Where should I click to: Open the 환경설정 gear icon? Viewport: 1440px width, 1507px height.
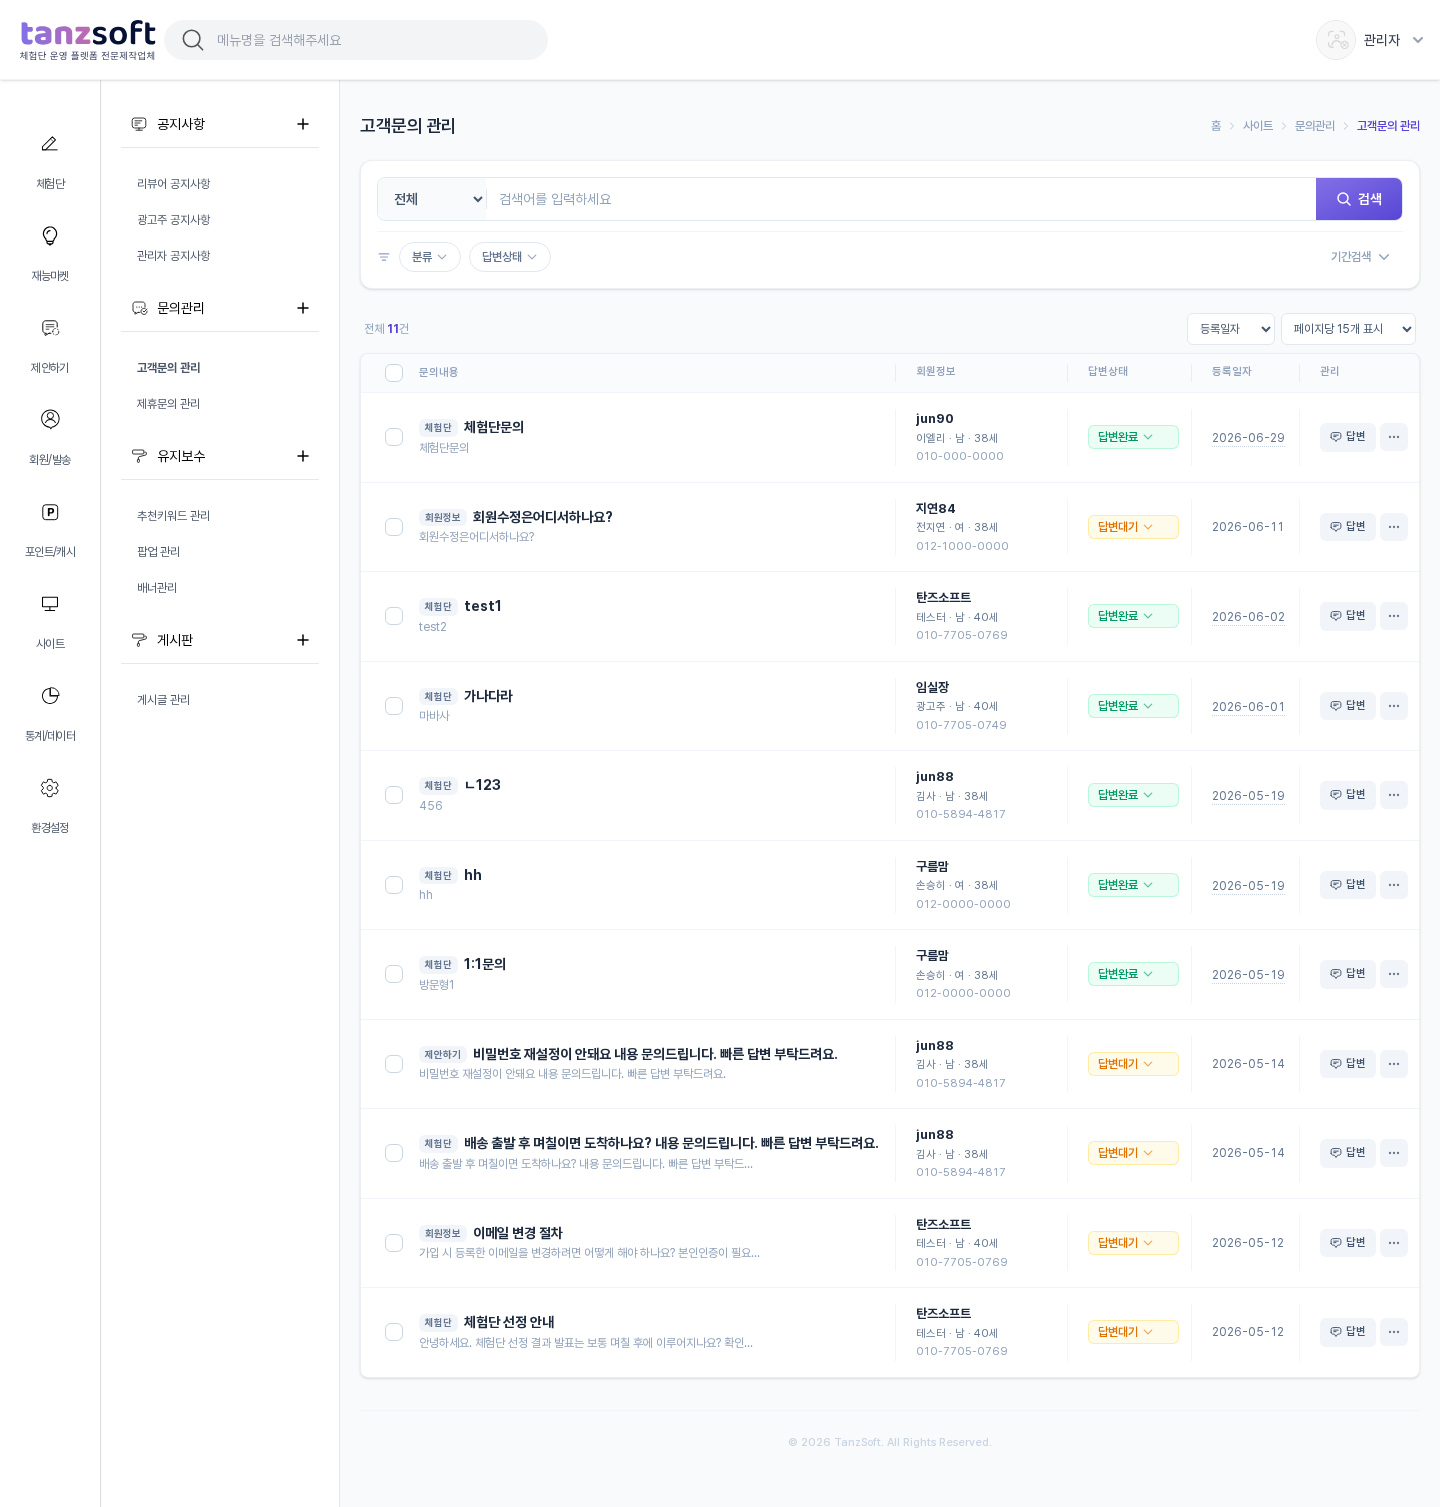(50, 788)
